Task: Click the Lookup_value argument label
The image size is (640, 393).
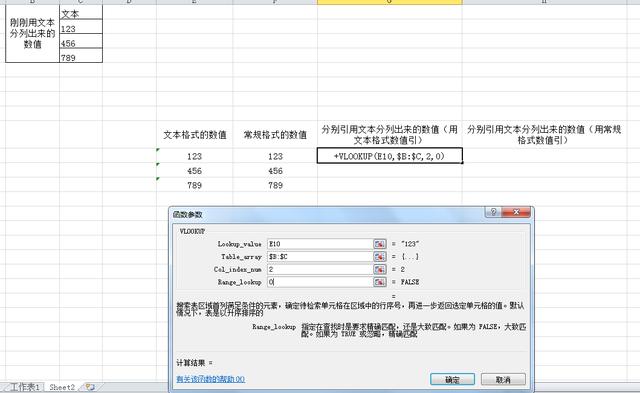Action: coord(239,244)
